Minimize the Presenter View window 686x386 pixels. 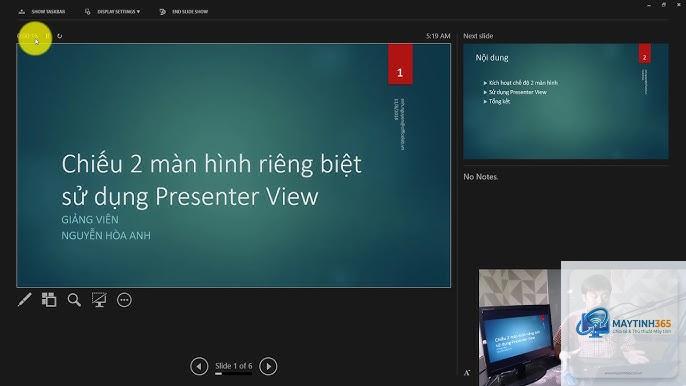coord(649,5)
